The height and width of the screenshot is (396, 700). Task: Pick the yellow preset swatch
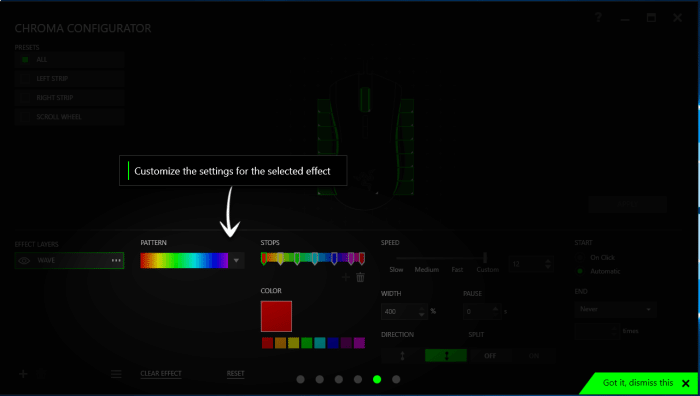tap(293, 343)
